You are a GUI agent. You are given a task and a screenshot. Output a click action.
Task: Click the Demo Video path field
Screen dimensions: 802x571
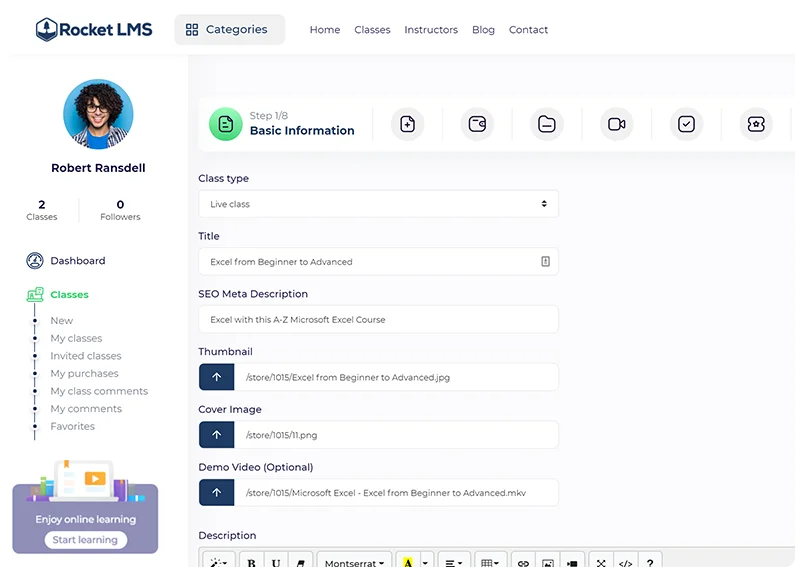tap(396, 493)
